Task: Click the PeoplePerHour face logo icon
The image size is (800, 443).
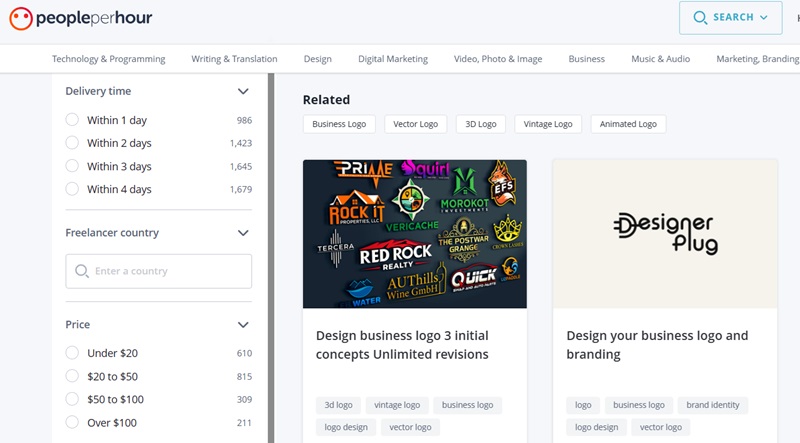Action: point(21,18)
